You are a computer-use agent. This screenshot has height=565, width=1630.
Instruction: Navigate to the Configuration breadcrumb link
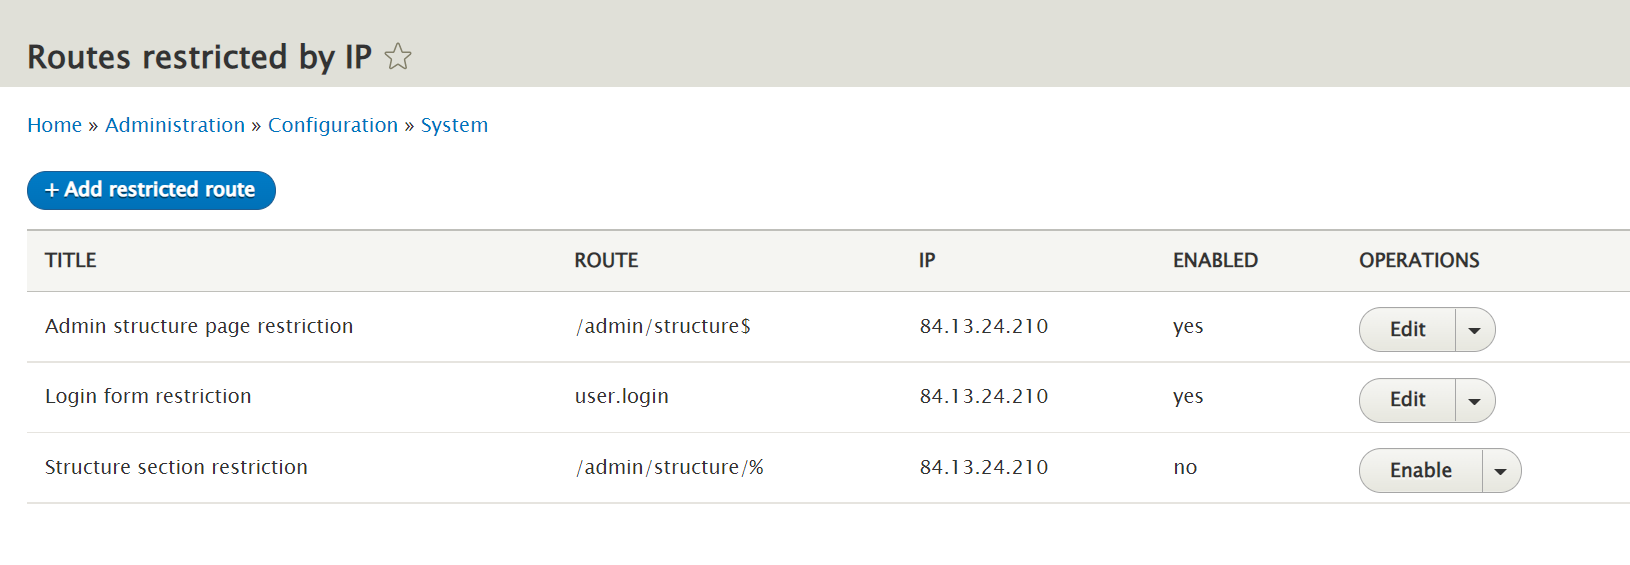tap(333, 125)
